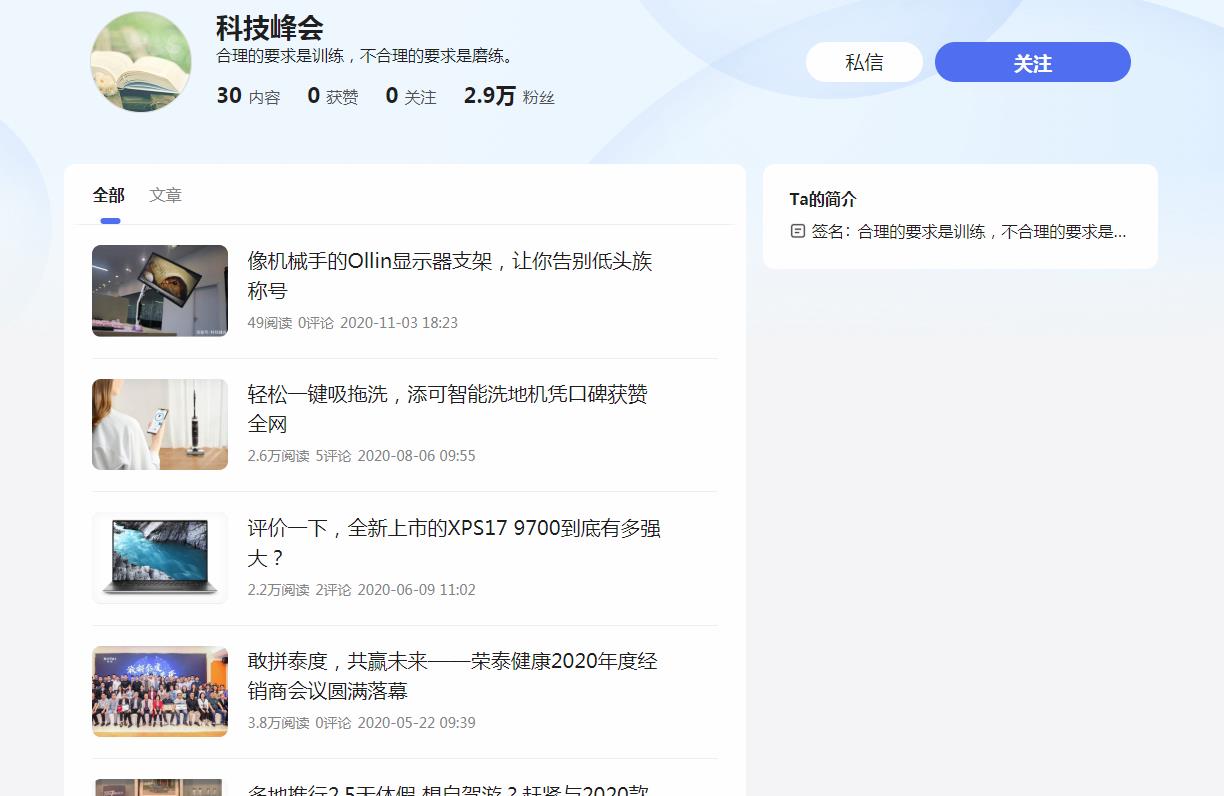Click the Ta的简介 heading
This screenshot has height=796, width=1224.
click(x=823, y=199)
